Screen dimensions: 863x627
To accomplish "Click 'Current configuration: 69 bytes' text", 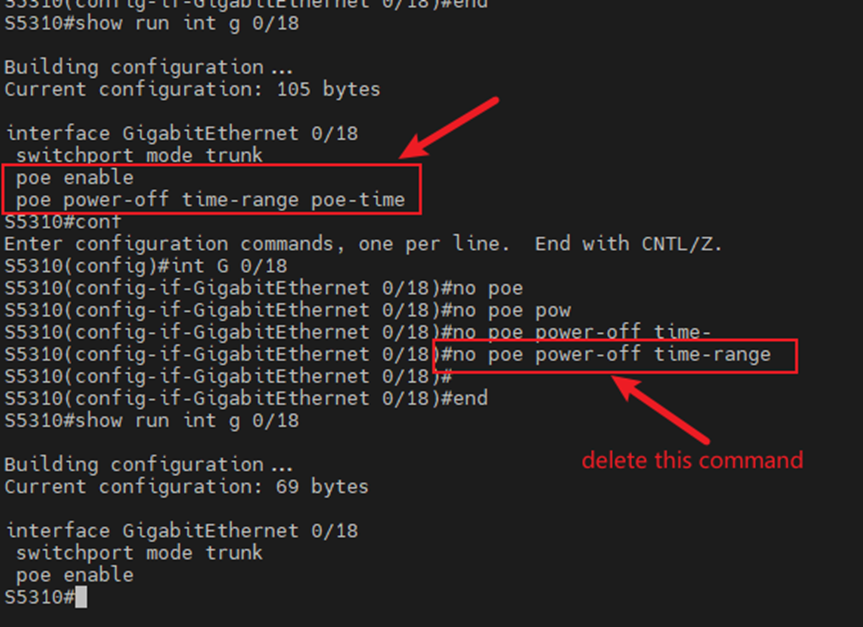I will click(x=186, y=487).
